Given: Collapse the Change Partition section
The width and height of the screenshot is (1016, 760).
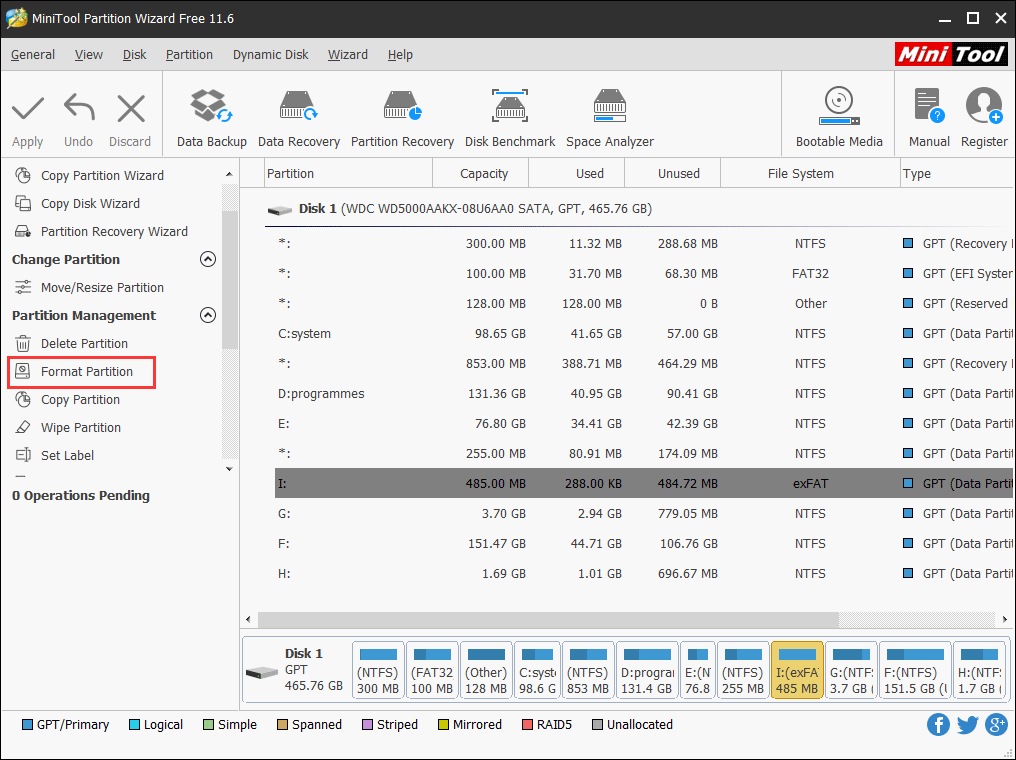Looking at the screenshot, I should coord(208,259).
